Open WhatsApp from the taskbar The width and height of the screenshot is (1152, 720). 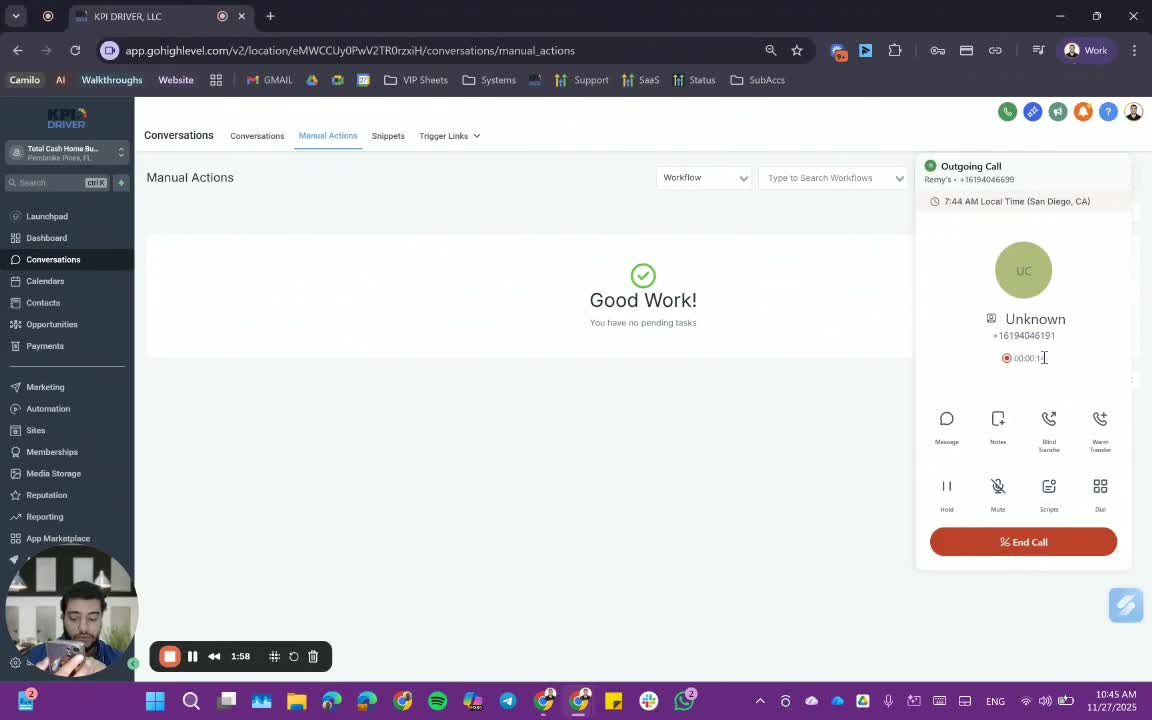point(684,701)
